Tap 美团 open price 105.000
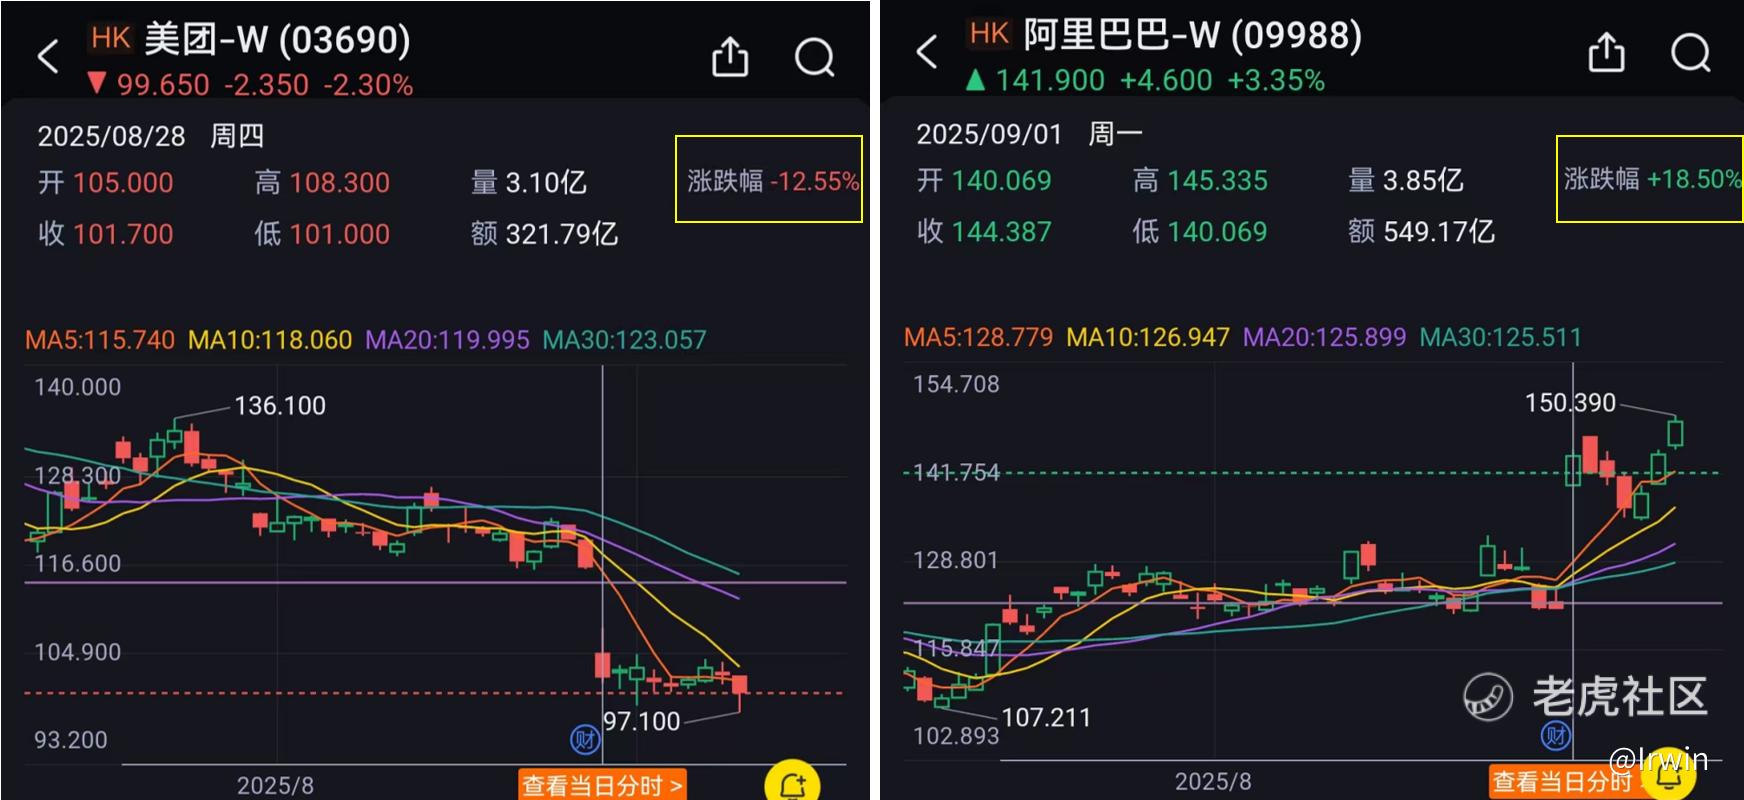The height and width of the screenshot is (800, 1744). (x=123, y=183)
